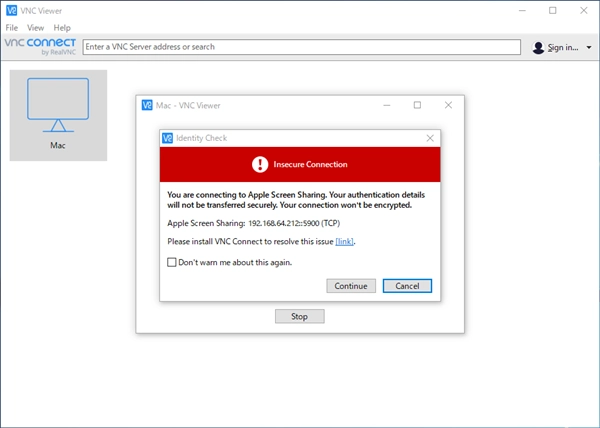Click the Insecure Connection warning exclamation icon
Image resolution: width=600 pixels, height=428 pixels.
(x=260, y=164)
